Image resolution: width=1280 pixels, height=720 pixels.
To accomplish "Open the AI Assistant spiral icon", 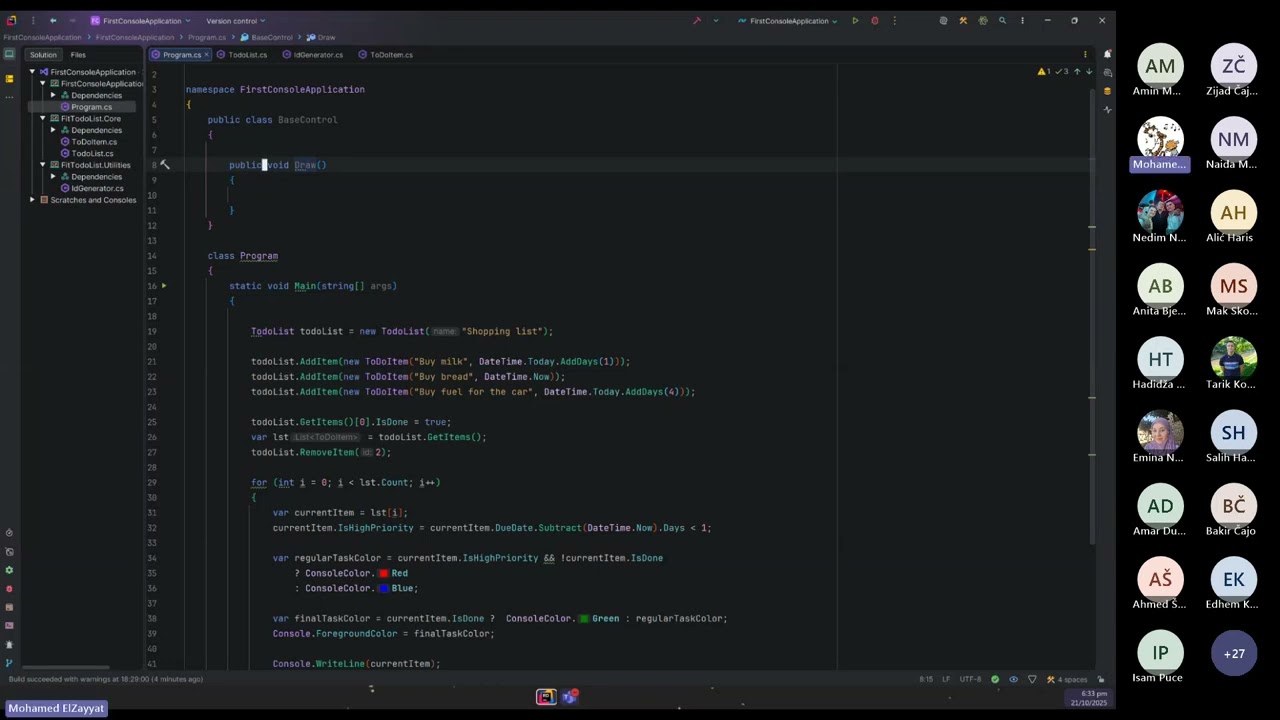I will coord(943,21).
